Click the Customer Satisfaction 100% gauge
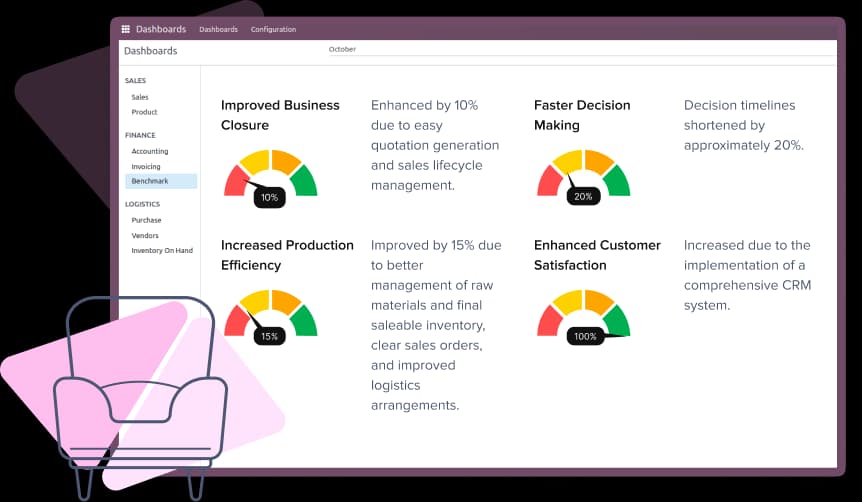The height and width of the screenshot is (502, 862). (x=584, y=317)
